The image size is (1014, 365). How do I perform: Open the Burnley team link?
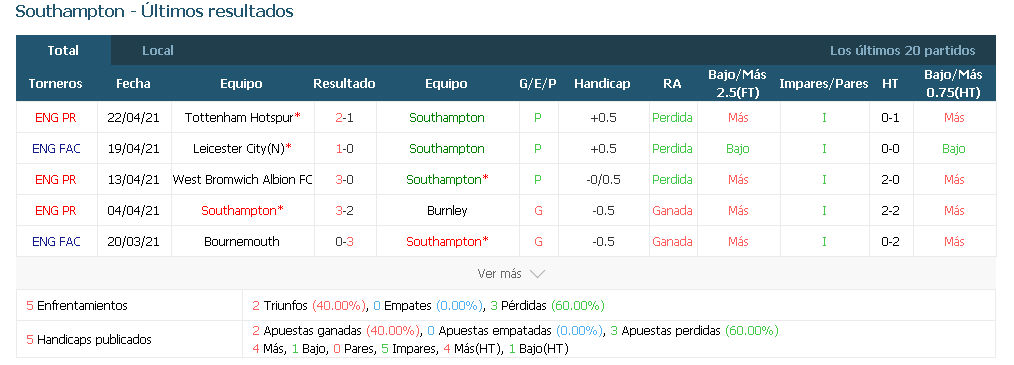[447, 210]
